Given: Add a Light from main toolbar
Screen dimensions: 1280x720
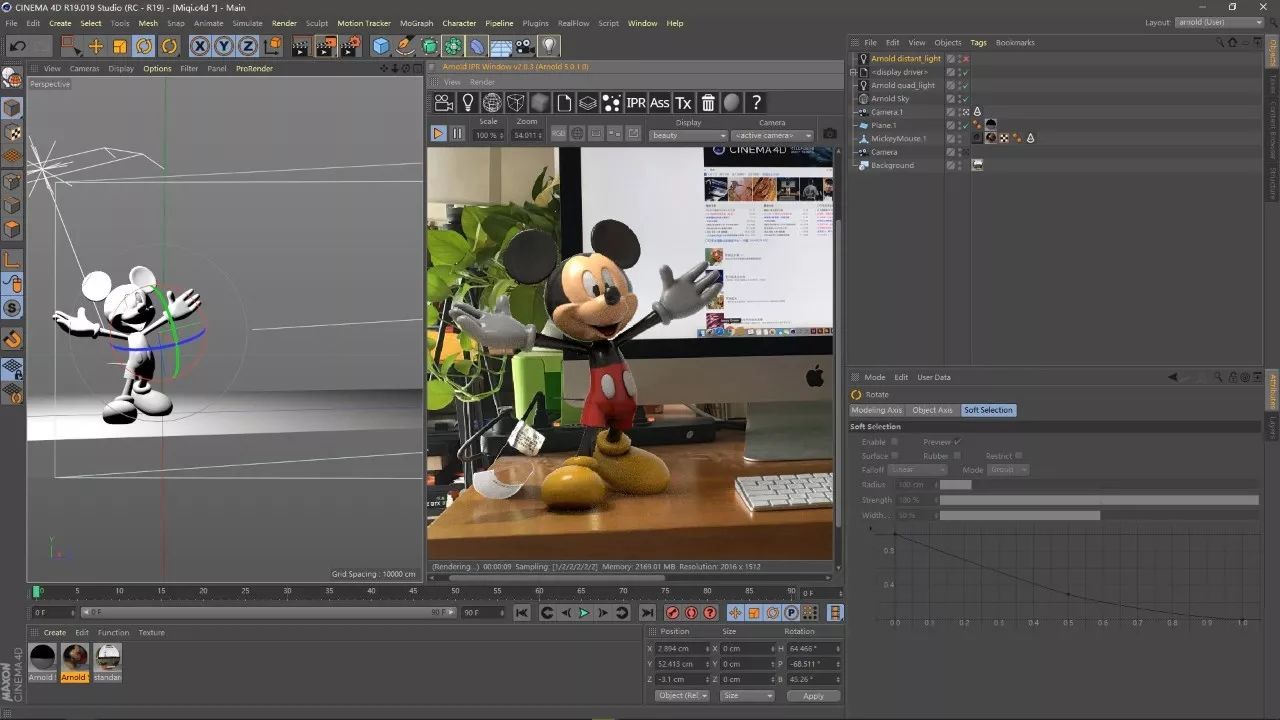Looking at the screenshot, I should pos(549,46).
